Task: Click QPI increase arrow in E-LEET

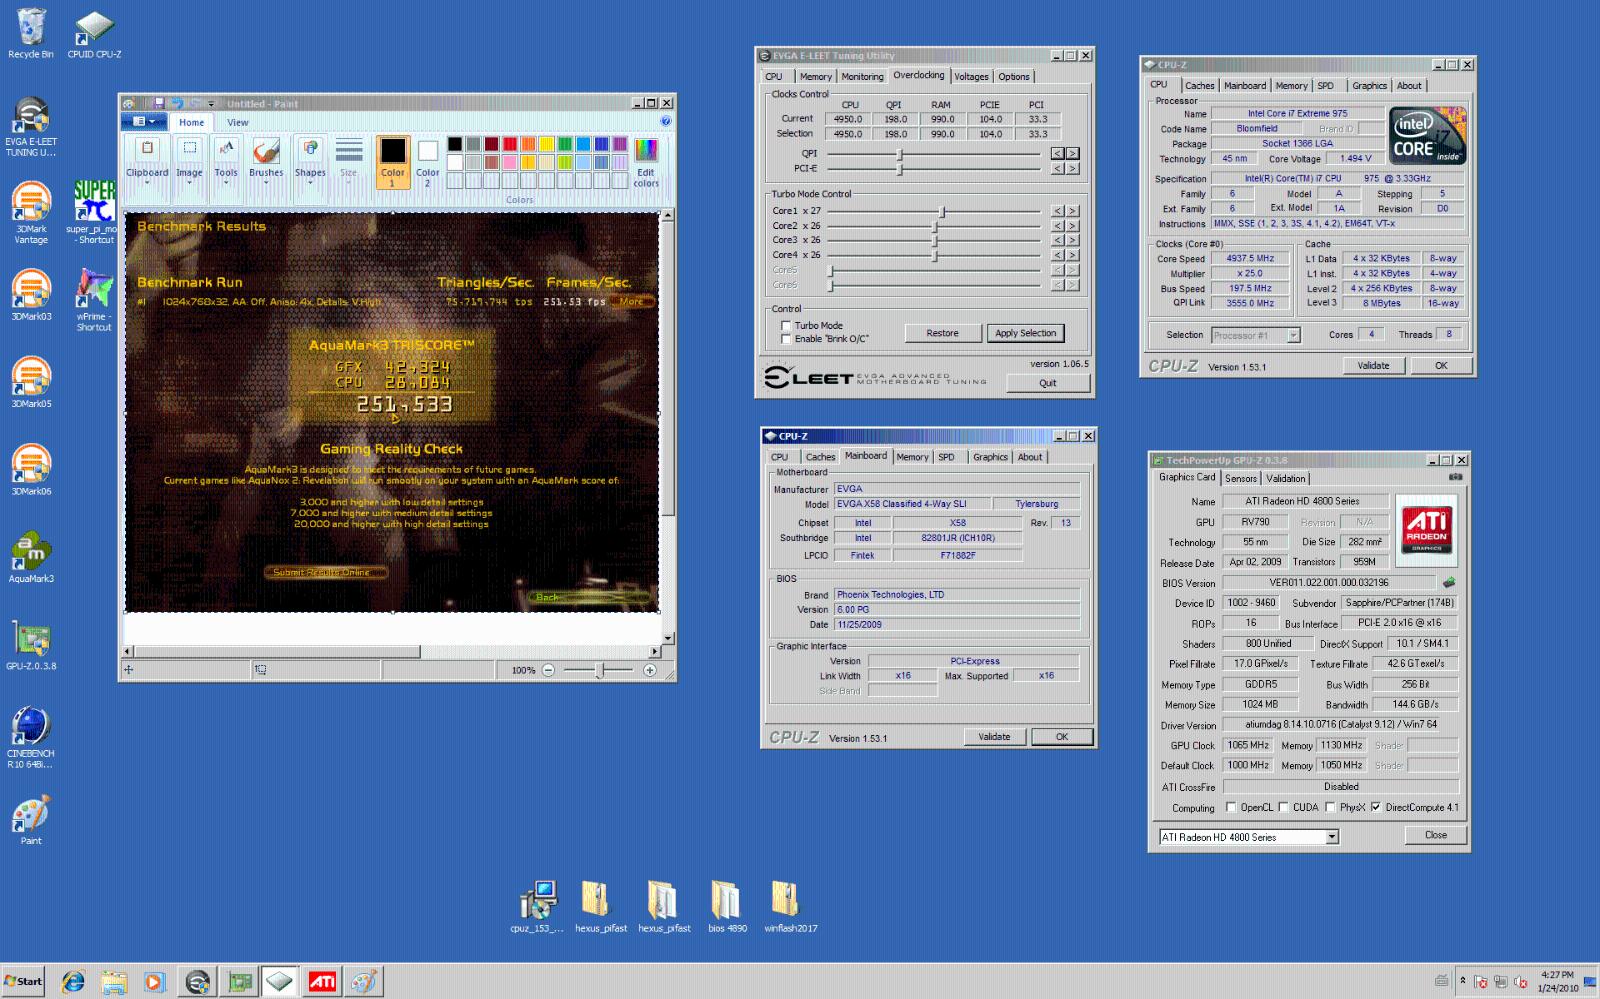Action: point(1072,154)
